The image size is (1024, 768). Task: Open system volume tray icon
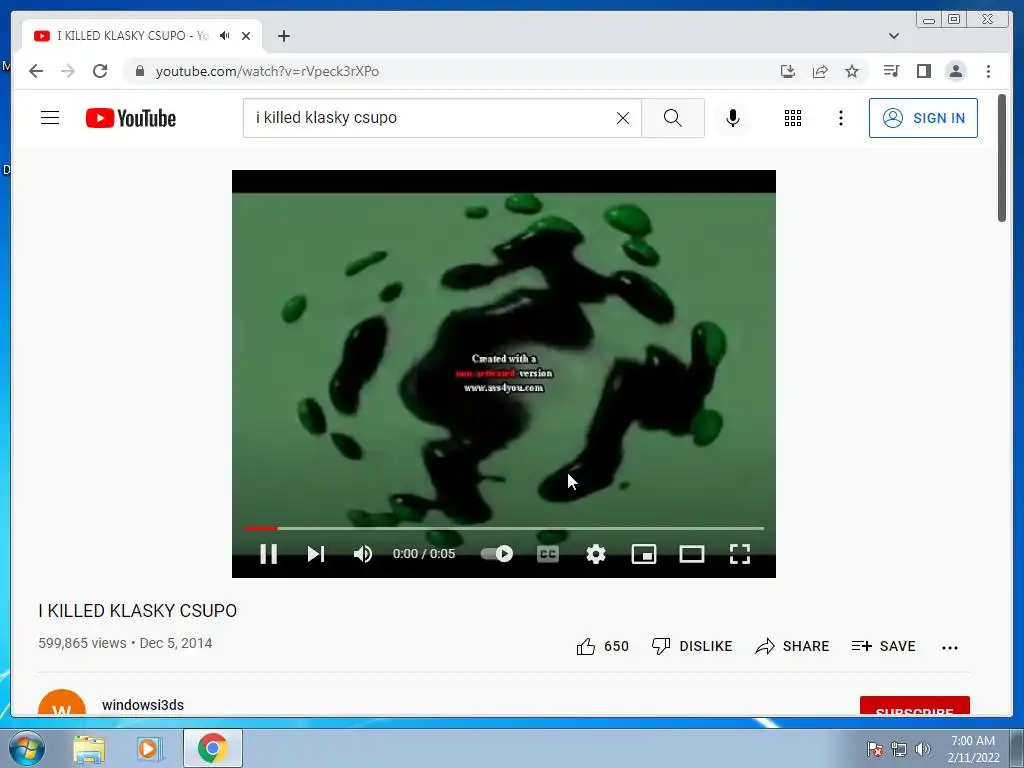click(922, 749)
